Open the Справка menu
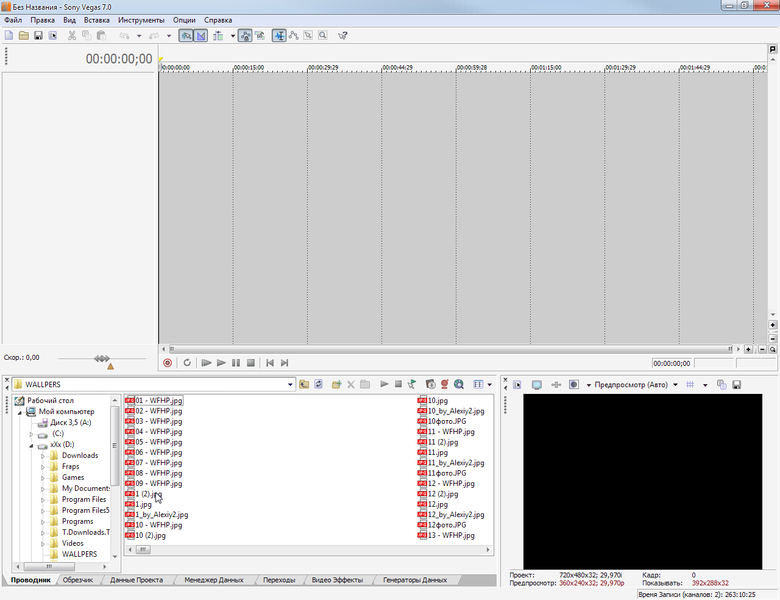 218,20
